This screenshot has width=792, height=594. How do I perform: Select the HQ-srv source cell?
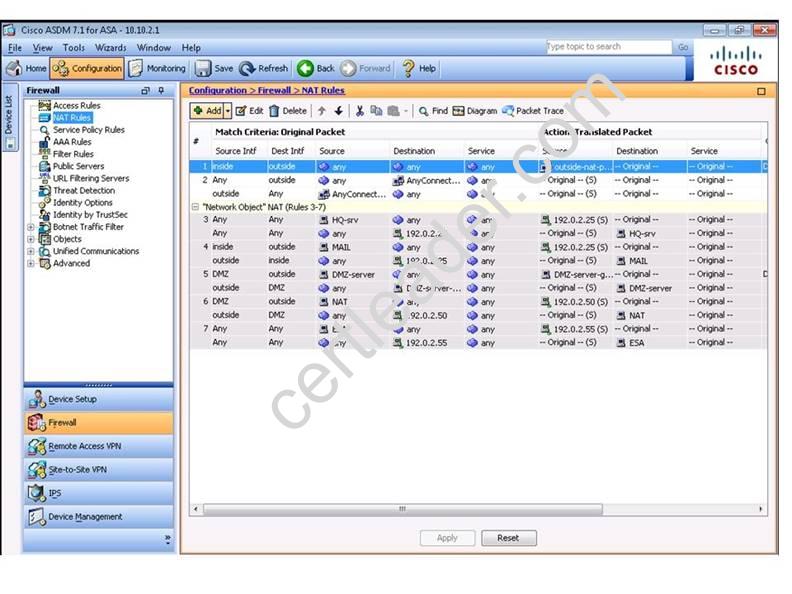(x=353, y=220)
